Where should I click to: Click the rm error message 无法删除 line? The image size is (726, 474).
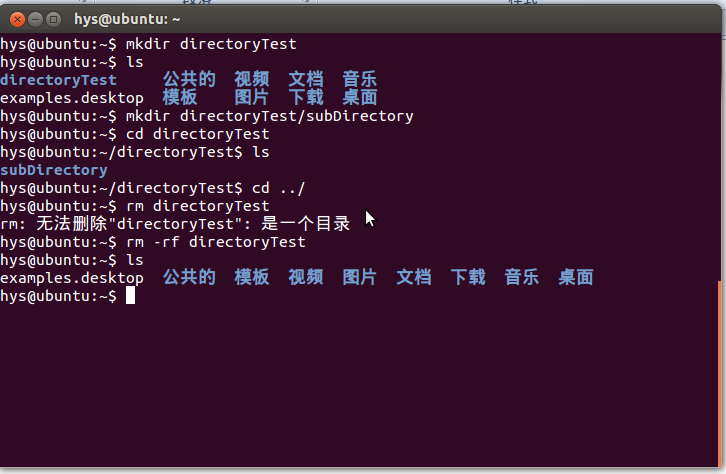pyautogui.click(x=175, y=224)
